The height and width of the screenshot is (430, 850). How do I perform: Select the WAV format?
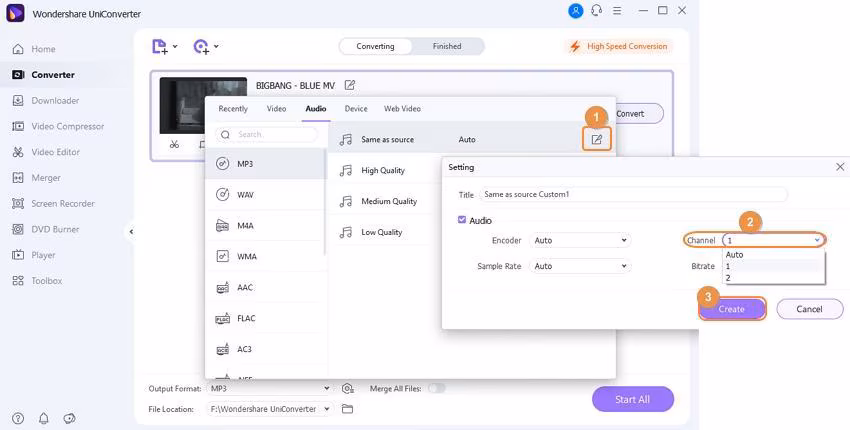[x=266, y=195]
